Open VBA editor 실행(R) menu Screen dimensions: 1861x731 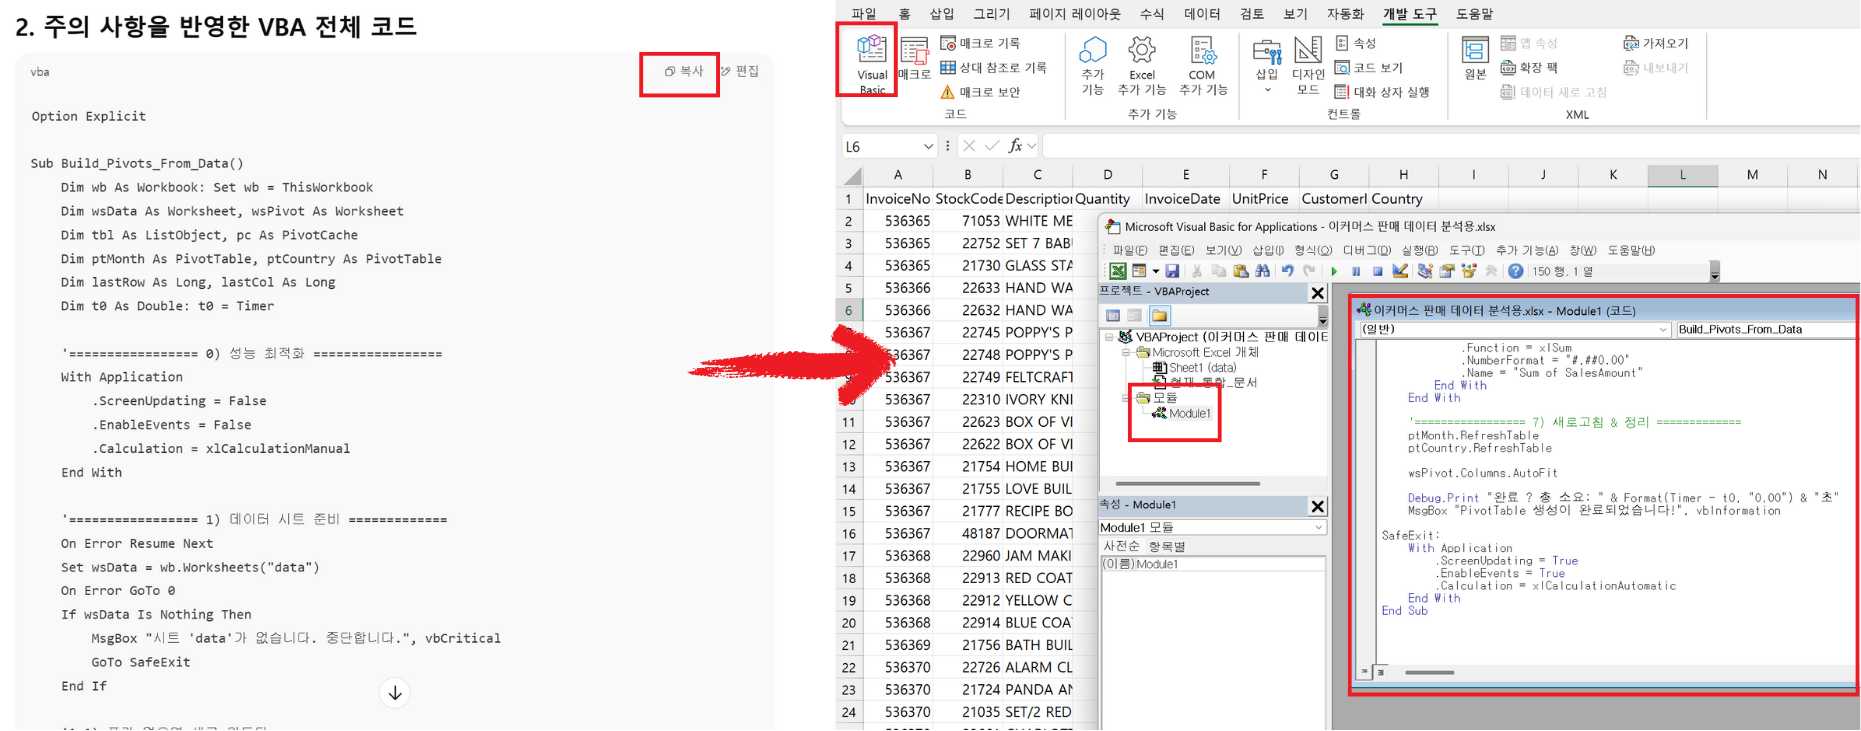click(1420, 250)
